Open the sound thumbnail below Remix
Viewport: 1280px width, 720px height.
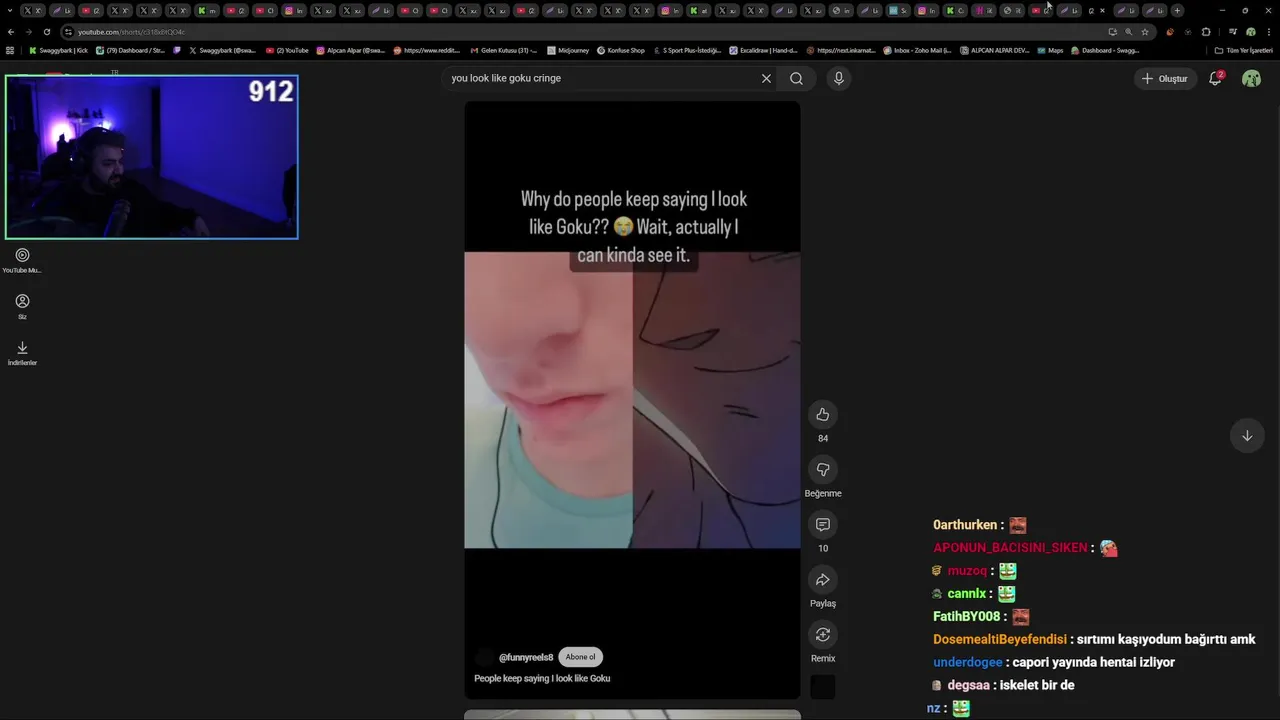click(822, 687)
